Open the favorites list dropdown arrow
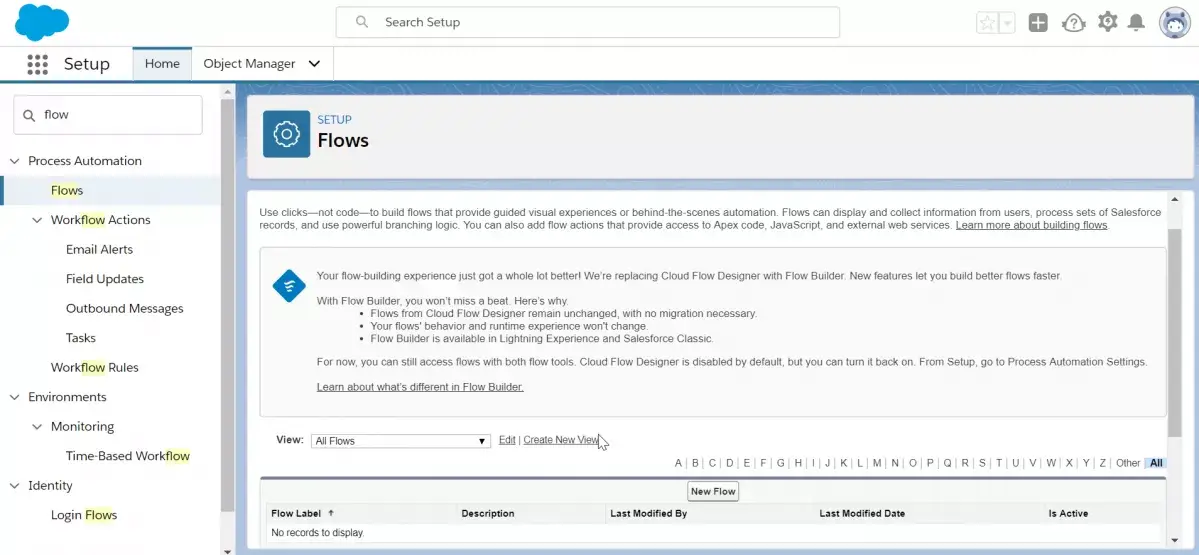Screen dimensions: 1199x555 pos(1007,23)
